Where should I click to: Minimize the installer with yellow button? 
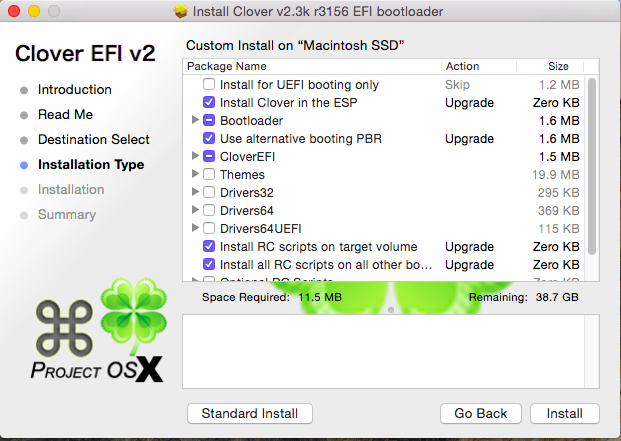[34, 11]
